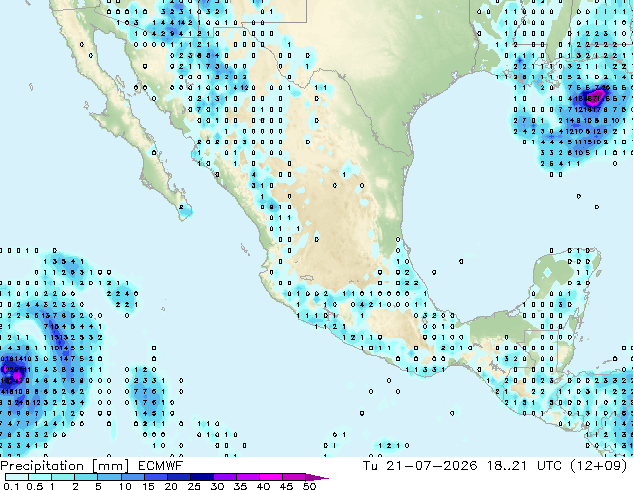Click the magenta rain maximum near Louisiana coast
634x490 pixels.
click(597, 97)
